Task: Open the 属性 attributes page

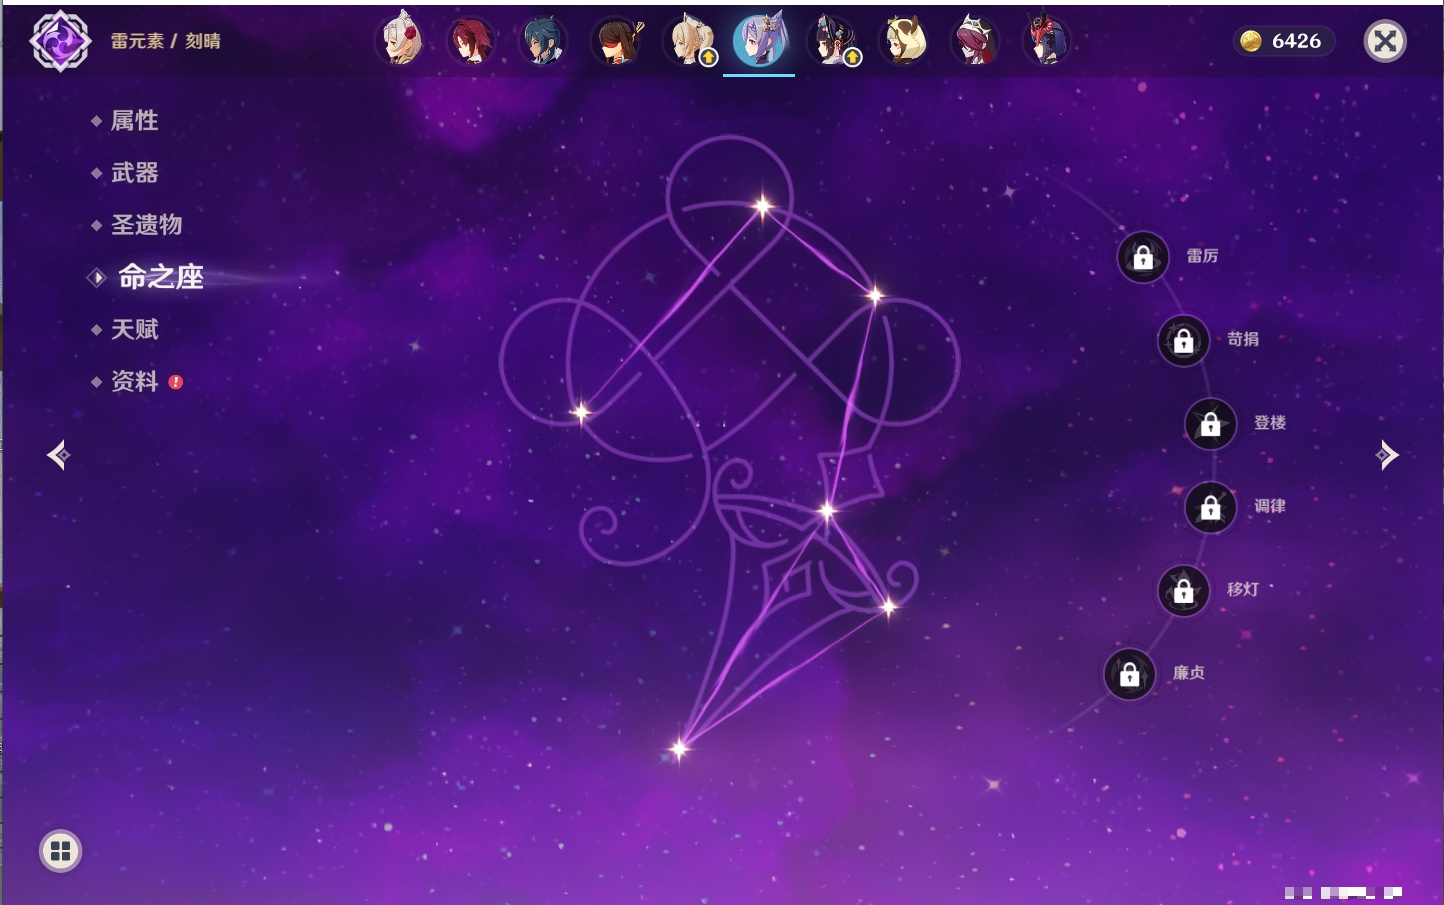Action: [x=134, y=121]
